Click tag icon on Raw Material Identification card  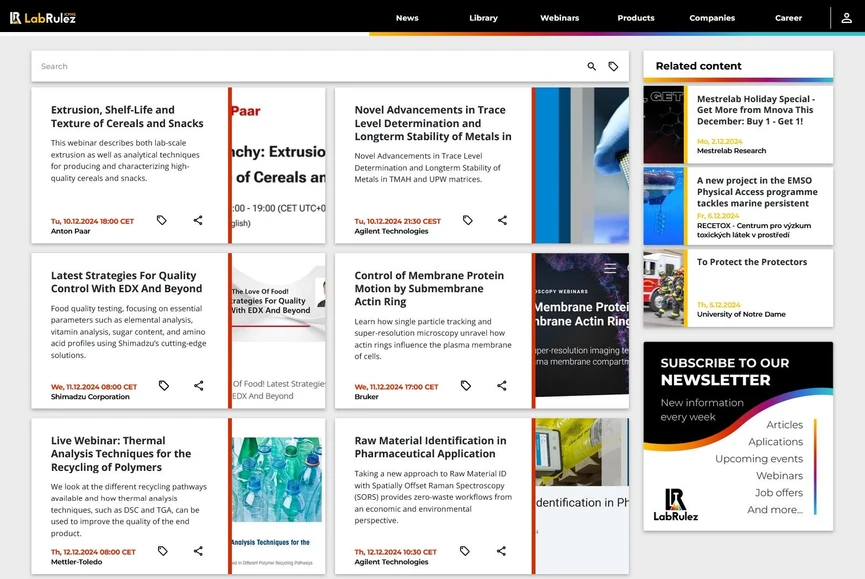pos(465,551)
